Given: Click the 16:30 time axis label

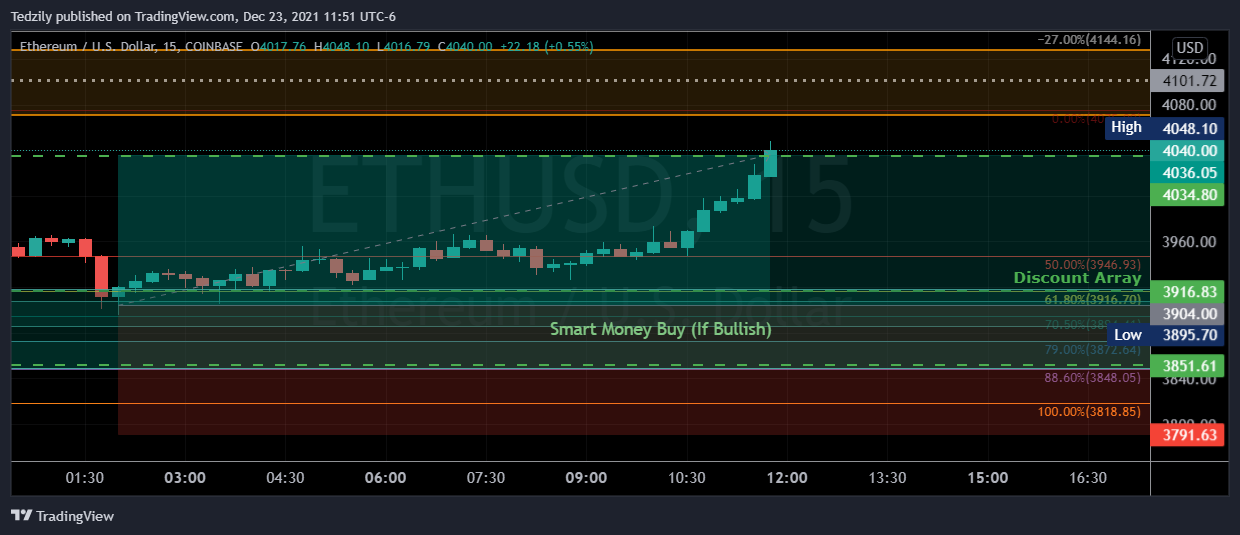Looking at the screenshot, I should (1088, 478).
